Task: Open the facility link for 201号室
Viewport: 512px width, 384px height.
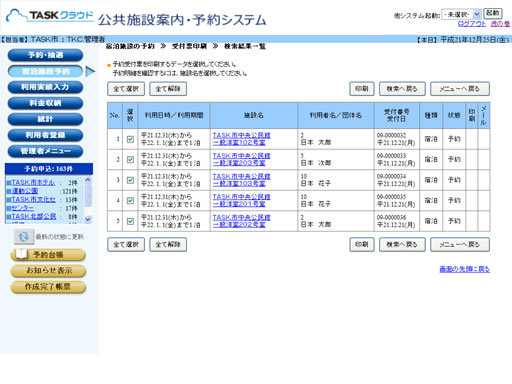Action: [242, 200]
